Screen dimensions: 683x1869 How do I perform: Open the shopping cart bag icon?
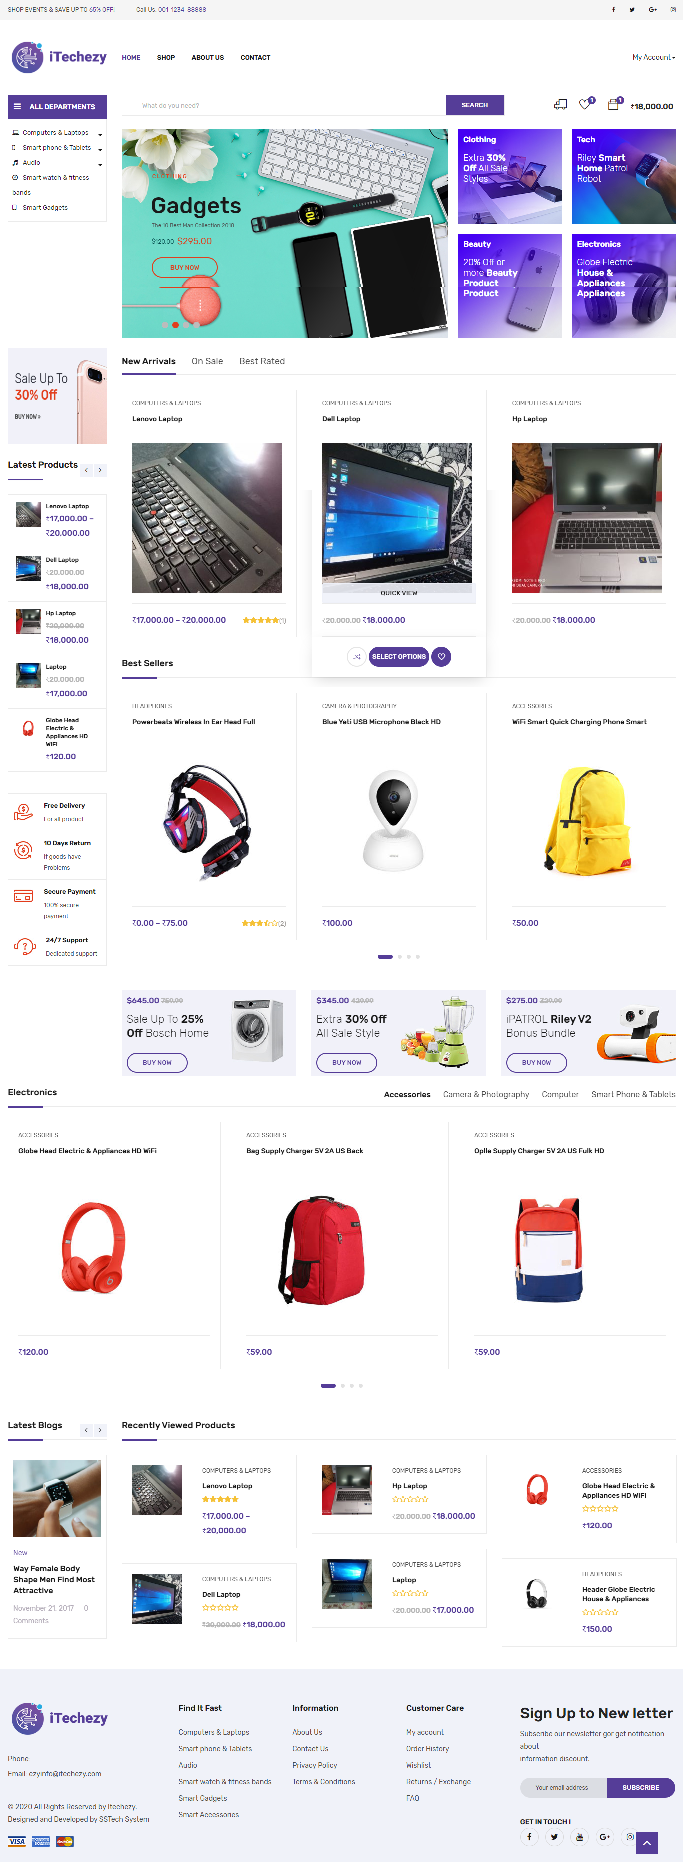click(613, 104)
